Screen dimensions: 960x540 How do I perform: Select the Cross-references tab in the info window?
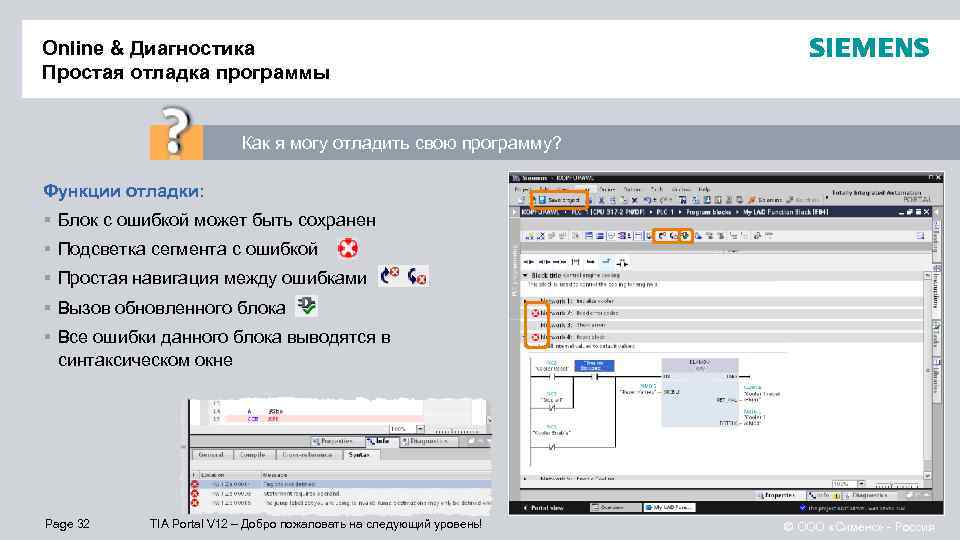307,454
